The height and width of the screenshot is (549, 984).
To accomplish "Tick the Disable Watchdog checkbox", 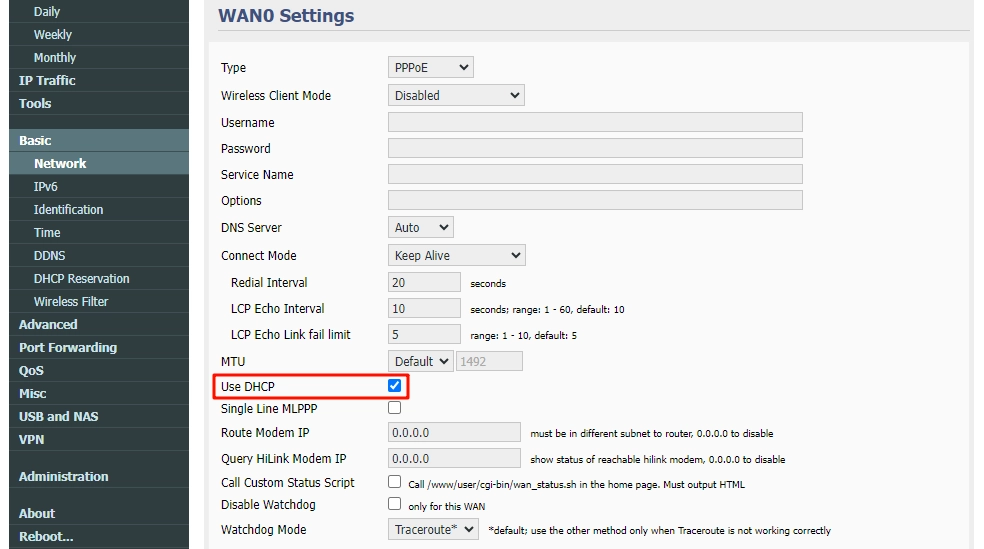I will [x=394, y=504].
